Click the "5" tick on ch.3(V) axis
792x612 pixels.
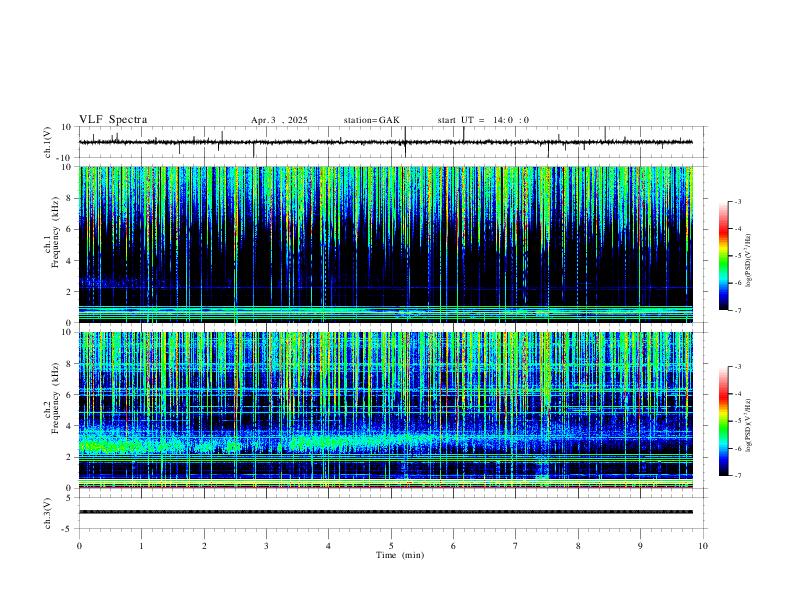click(x=69, y=498)
